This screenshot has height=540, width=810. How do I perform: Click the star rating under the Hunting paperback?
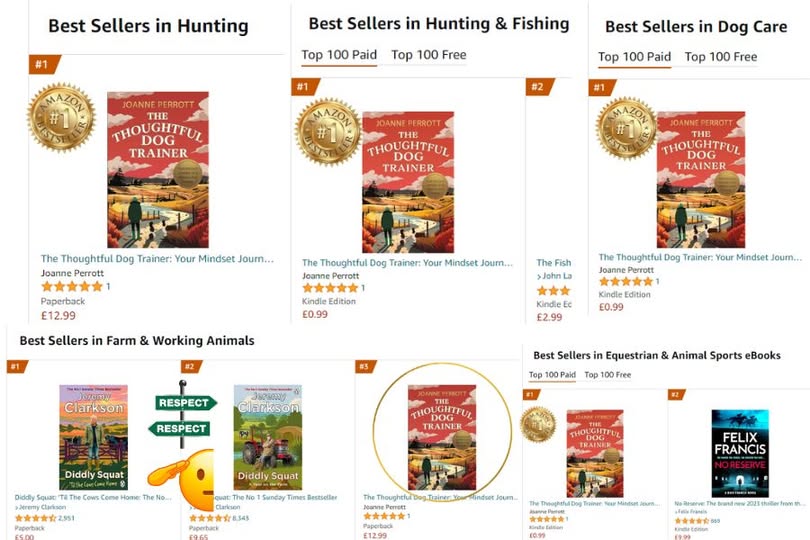(72, 287)
